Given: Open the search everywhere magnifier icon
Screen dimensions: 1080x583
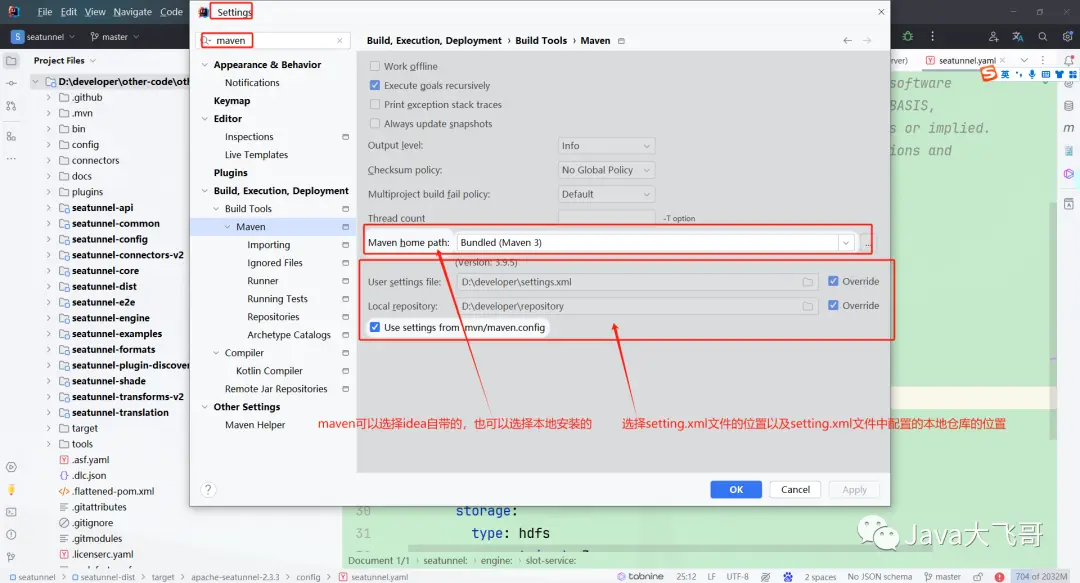Looking at the screenshot, I should pyautogui.click(x=1043, y=37).
